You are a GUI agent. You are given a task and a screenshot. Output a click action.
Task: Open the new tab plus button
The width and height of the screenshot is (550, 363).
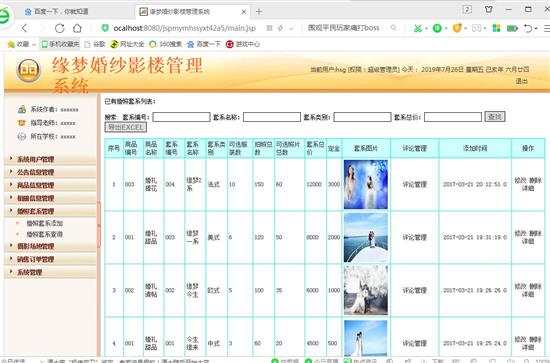click(x=259, y=12)
